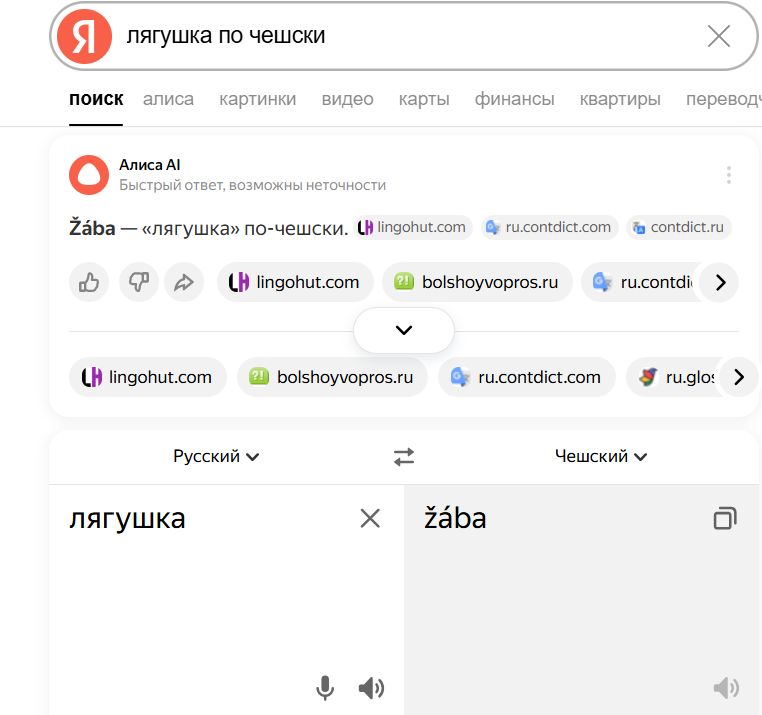Click into the search query field
This screenshot has width=762, height=715.
(400, 37)
